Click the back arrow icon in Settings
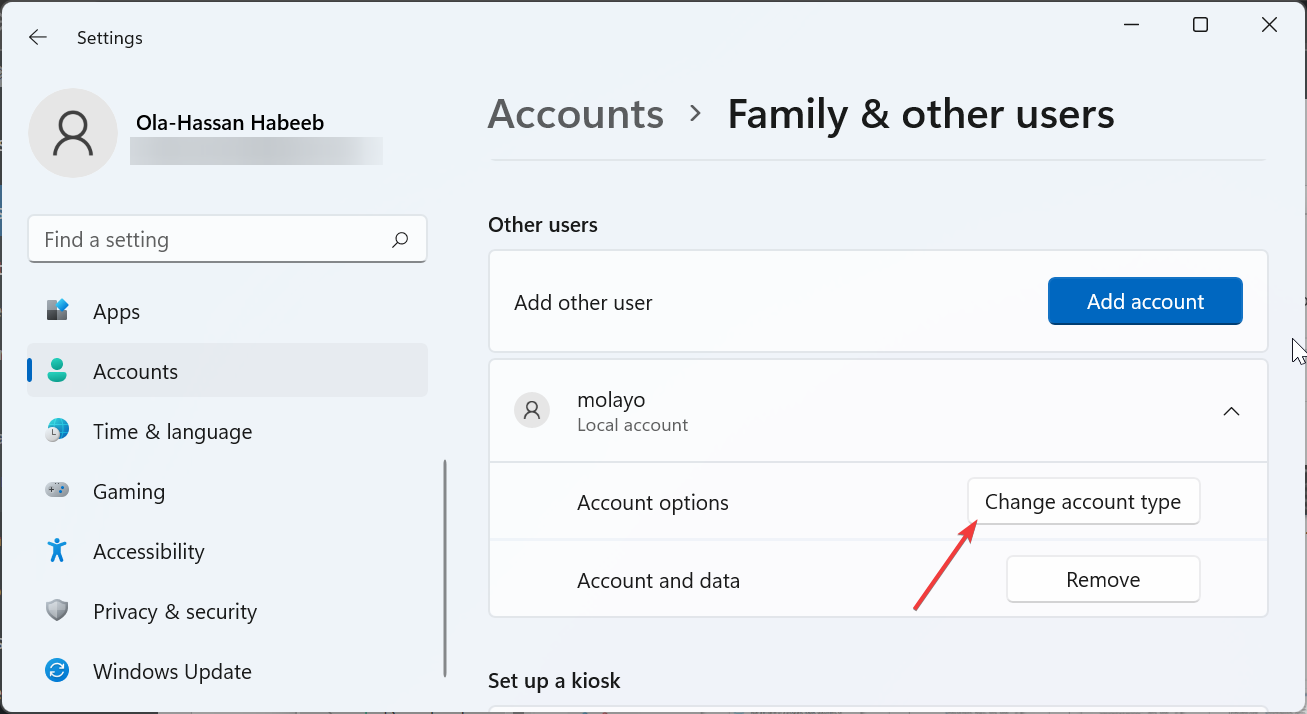 point(38,38)
